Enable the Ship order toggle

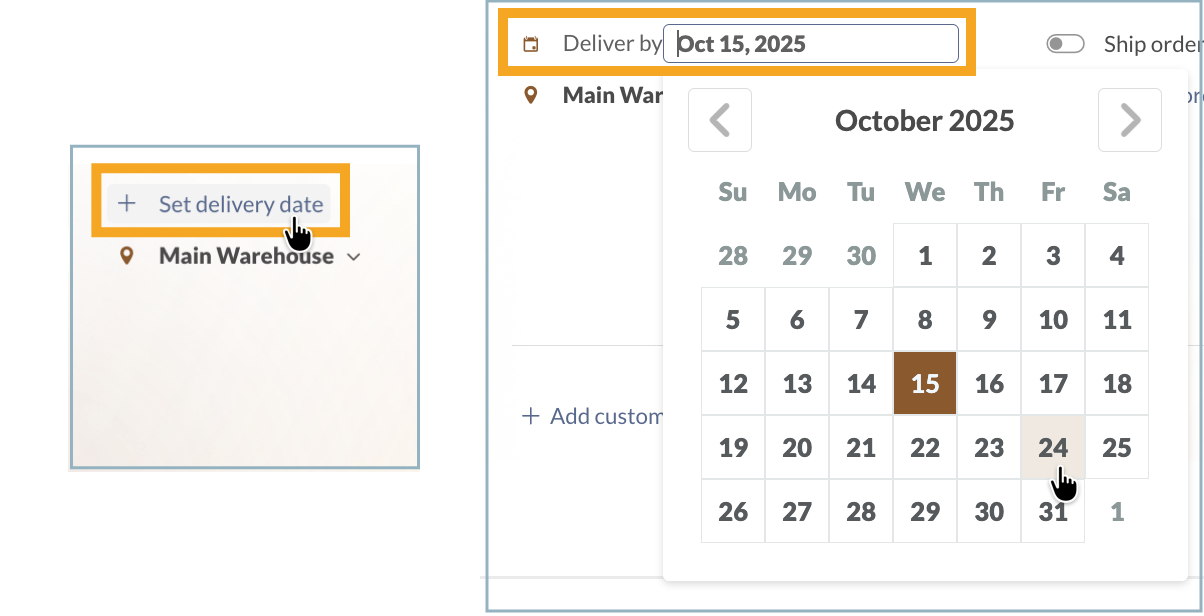pyautogui.click(x=1065, y=43)
